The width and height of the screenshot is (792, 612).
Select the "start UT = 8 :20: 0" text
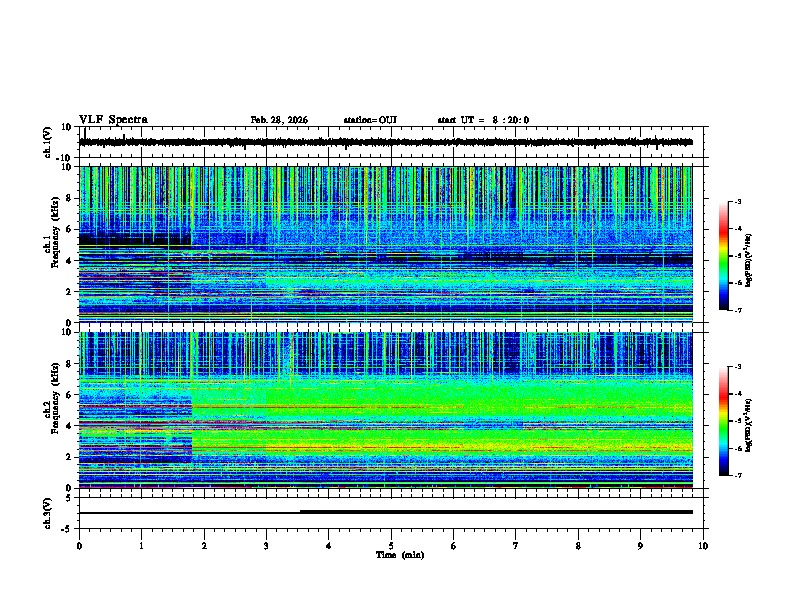click(x=483, y=120)
